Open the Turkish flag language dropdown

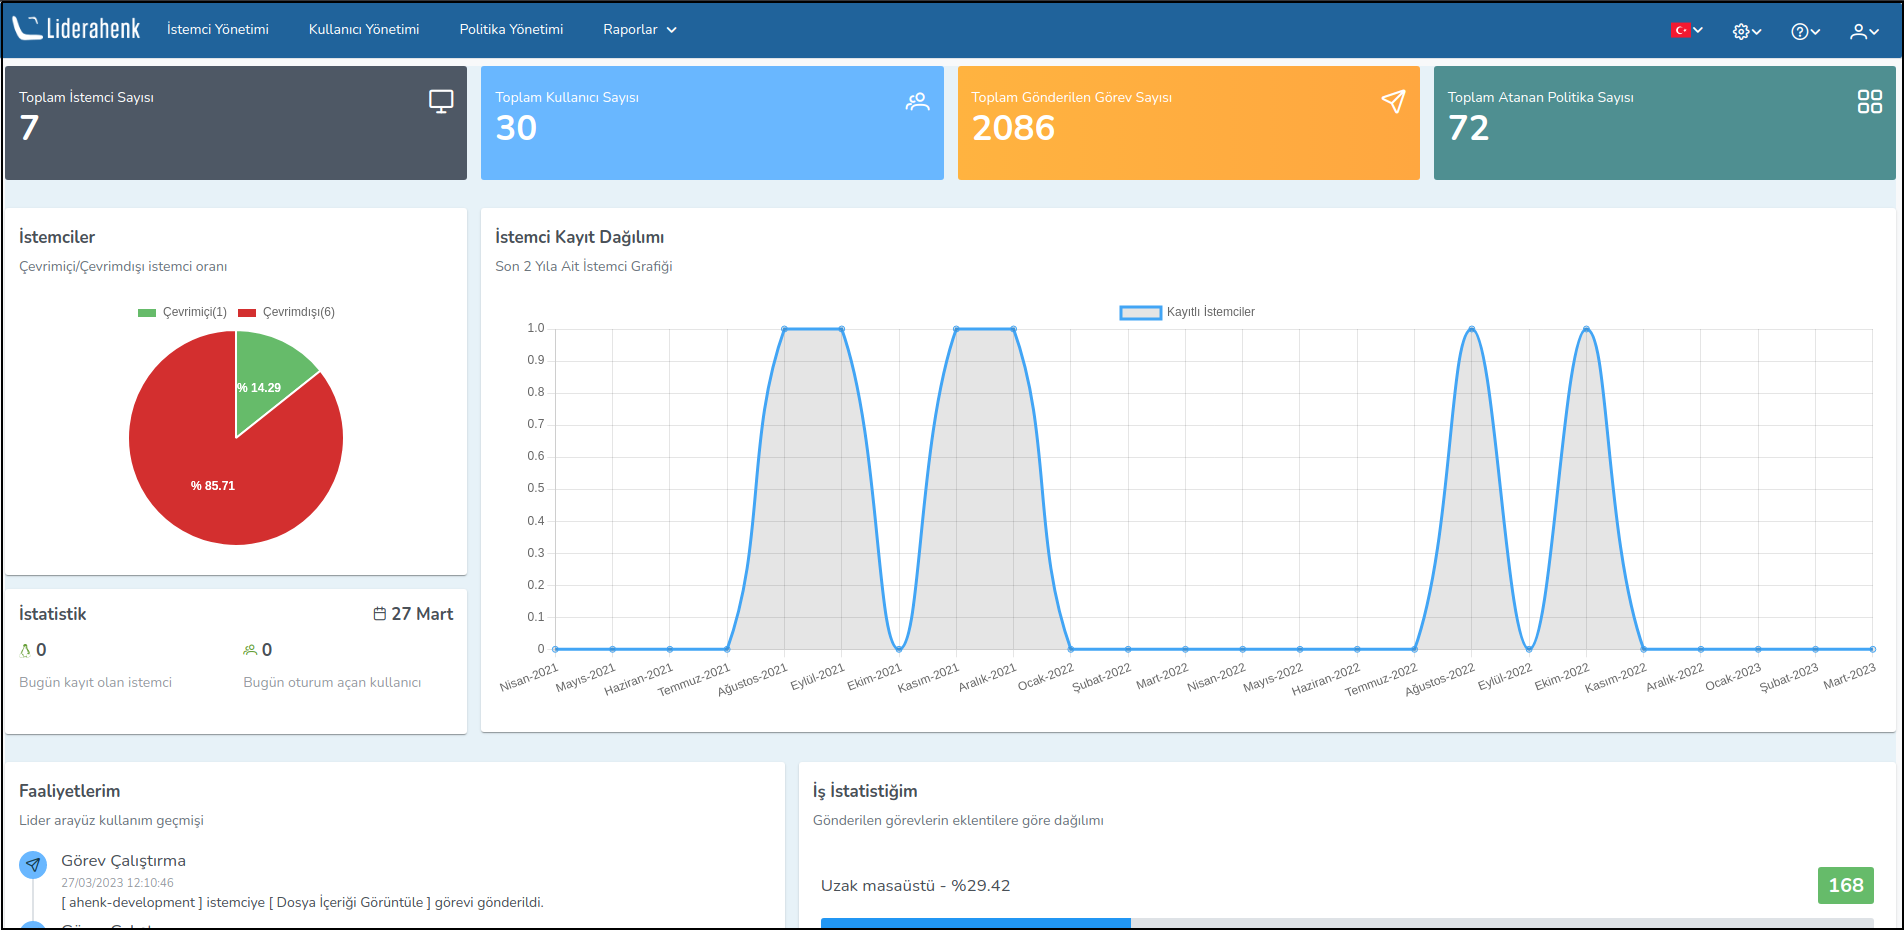coord(1687,30)
